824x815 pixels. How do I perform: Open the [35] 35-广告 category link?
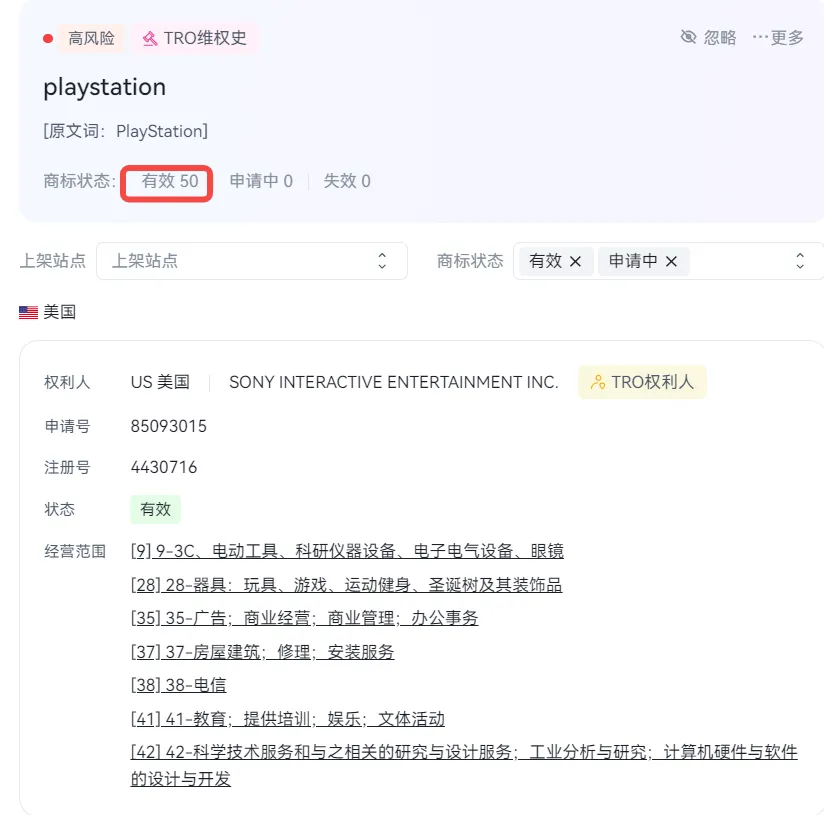pos(304,618)
